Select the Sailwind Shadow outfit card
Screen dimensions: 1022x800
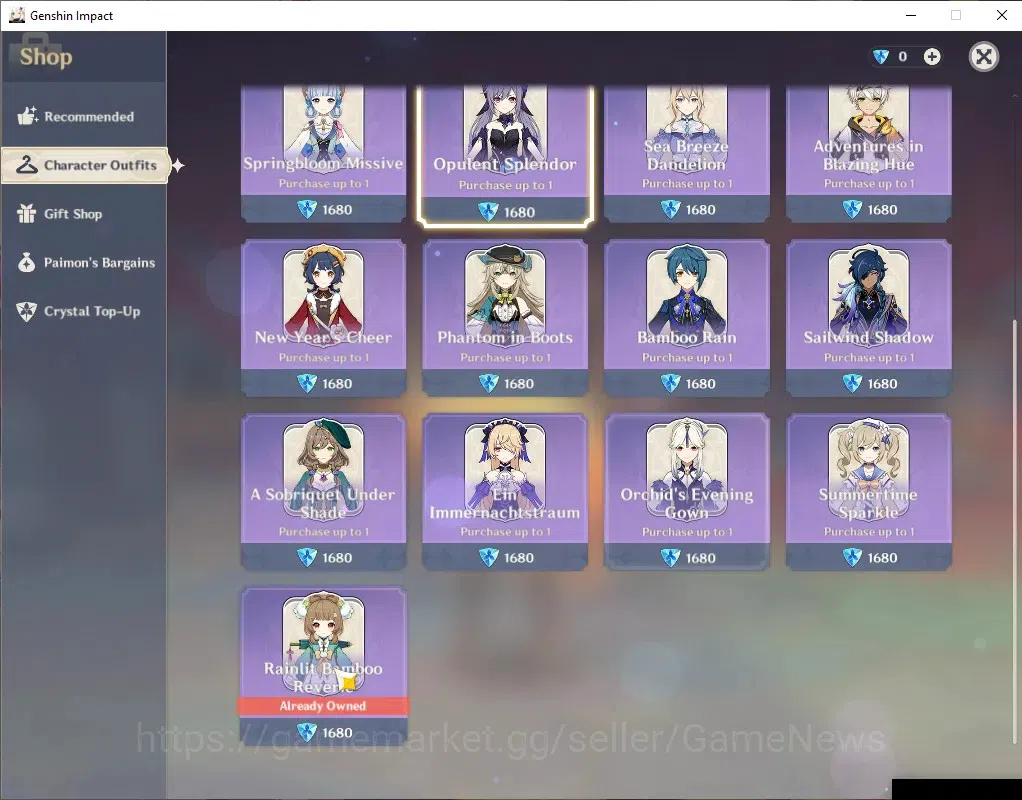pyautogui.click(x=869, y=318)
